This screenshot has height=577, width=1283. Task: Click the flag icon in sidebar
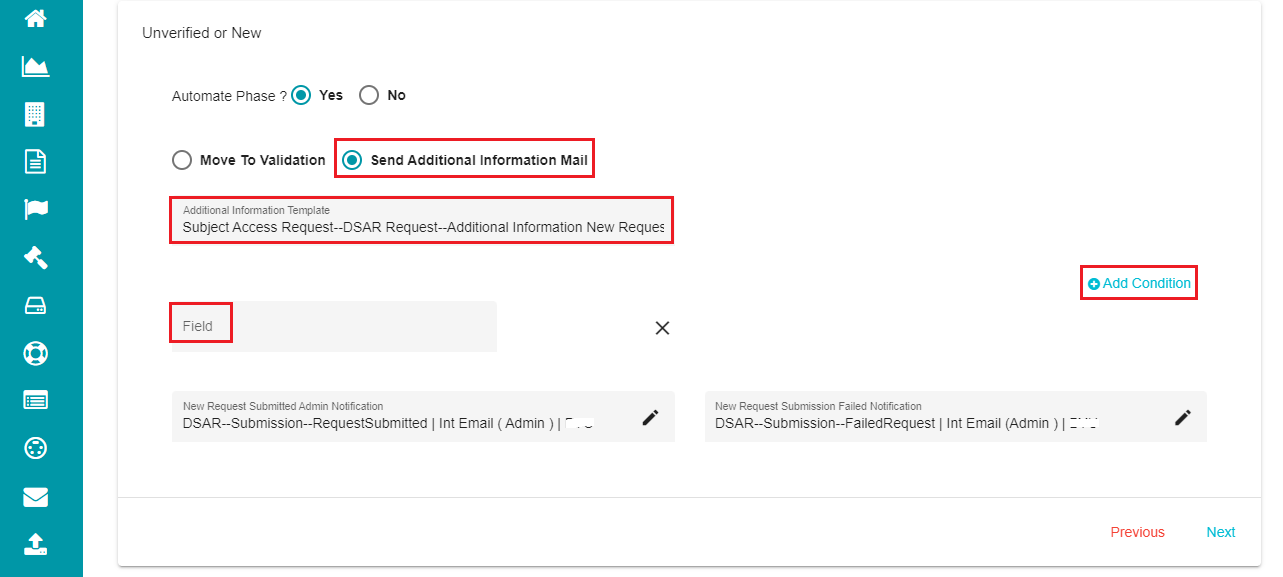tap(35, 209)
